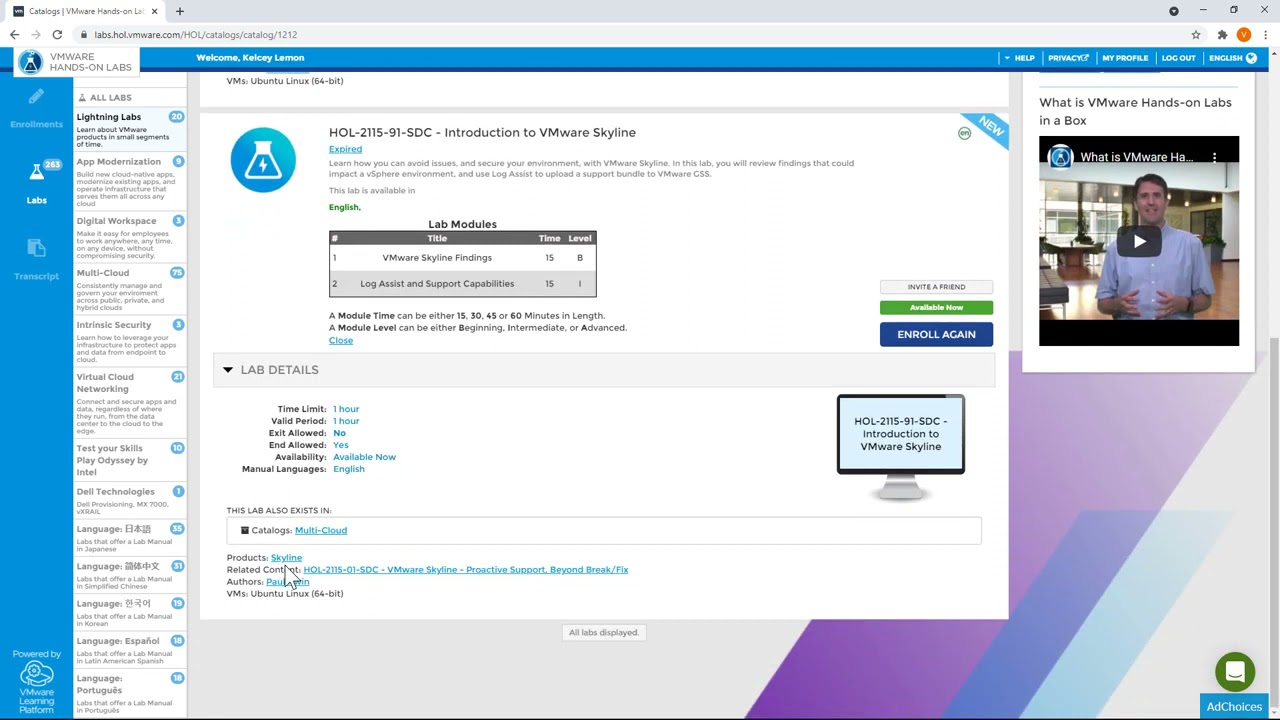Open the Chrome tab search dropdown arrow

1174,11
